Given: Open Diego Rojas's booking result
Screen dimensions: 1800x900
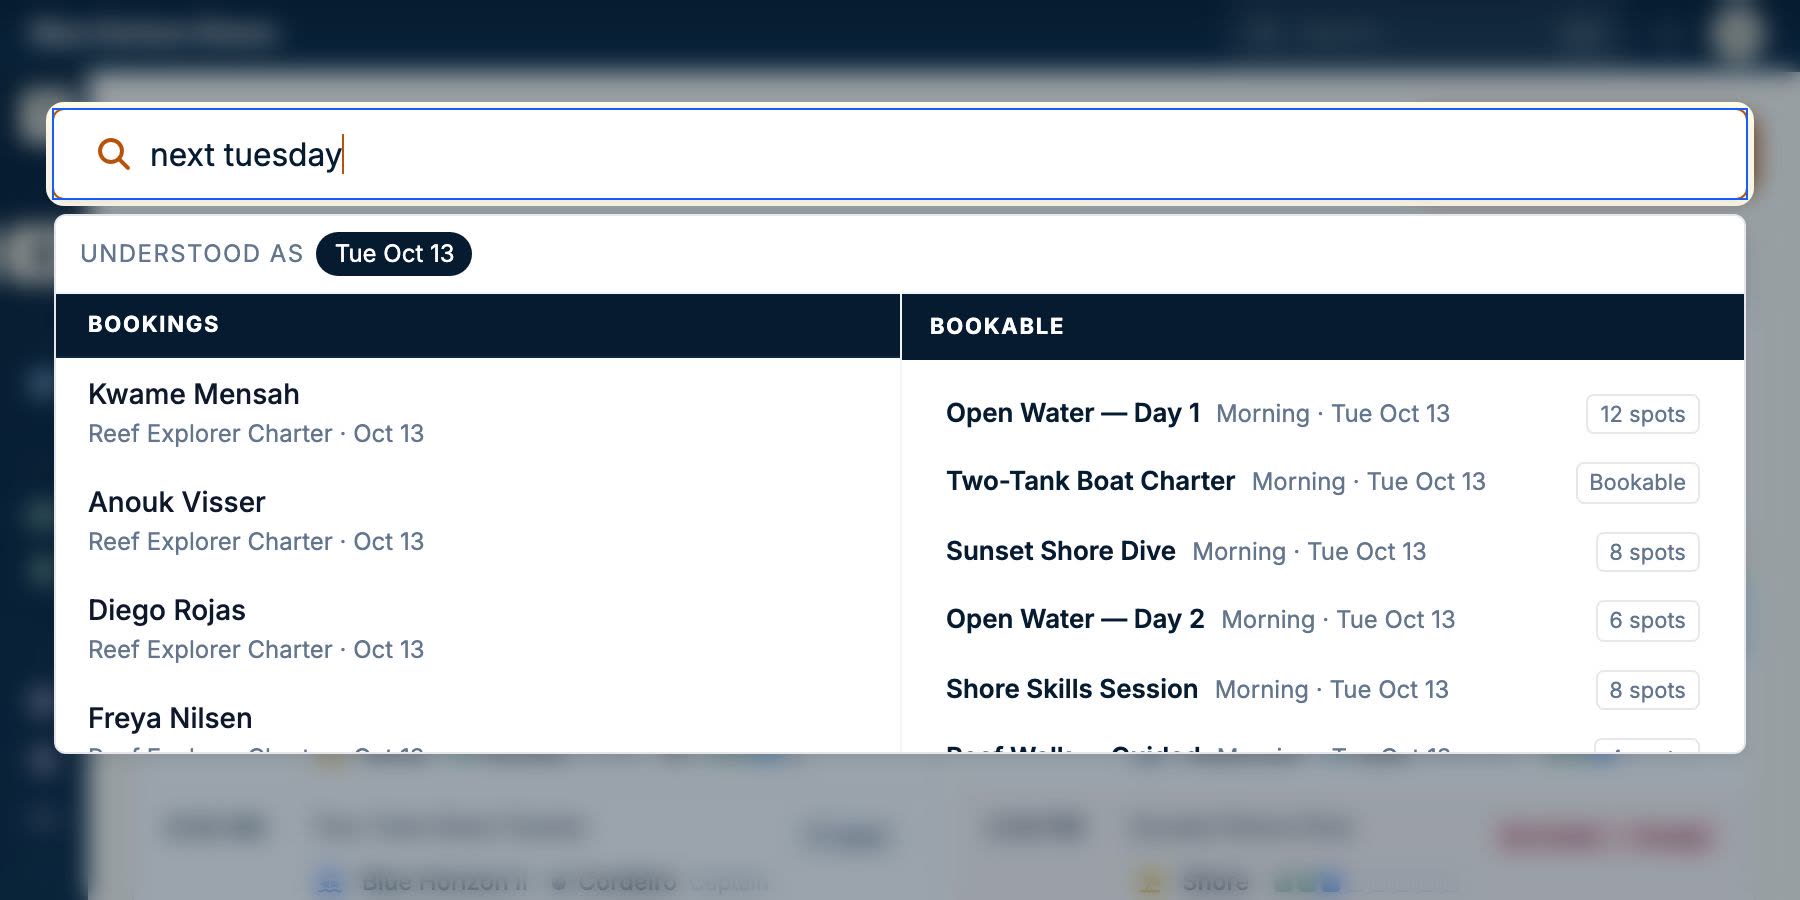Looking at the screenshot, I should point(478,629).
